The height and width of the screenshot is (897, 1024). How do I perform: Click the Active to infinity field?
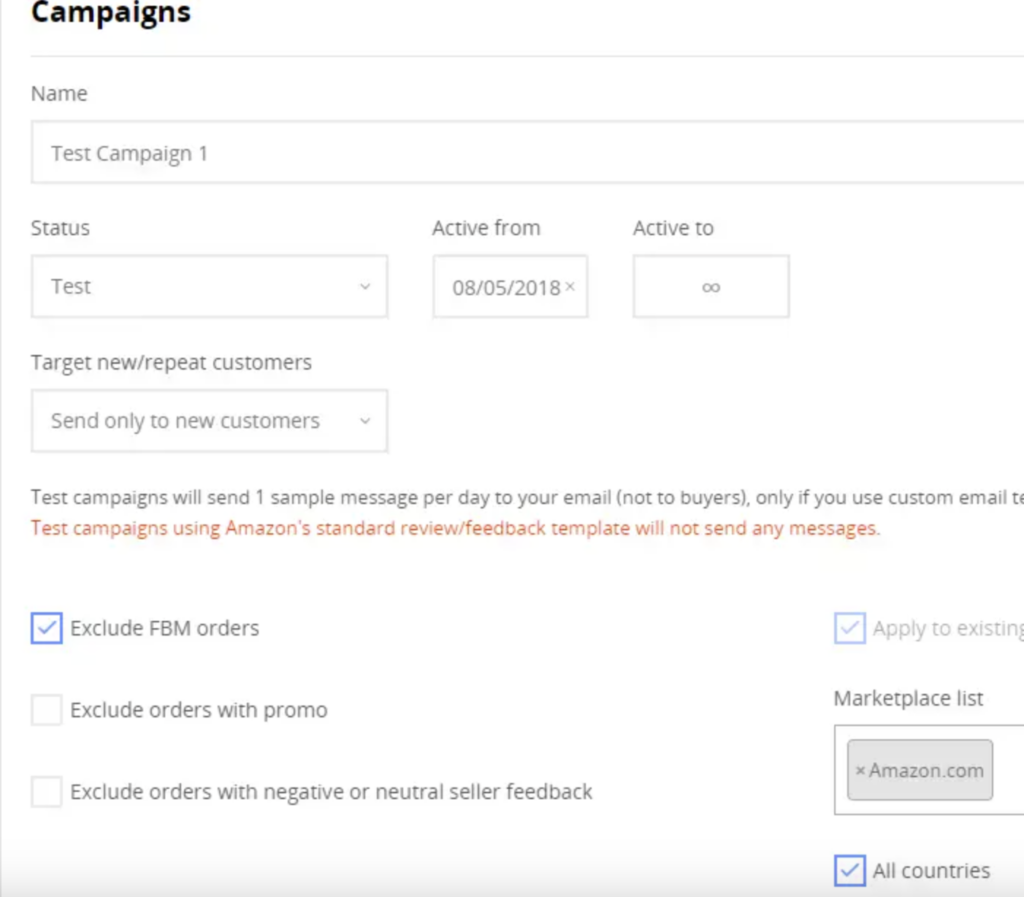click(x=711, y=287)
